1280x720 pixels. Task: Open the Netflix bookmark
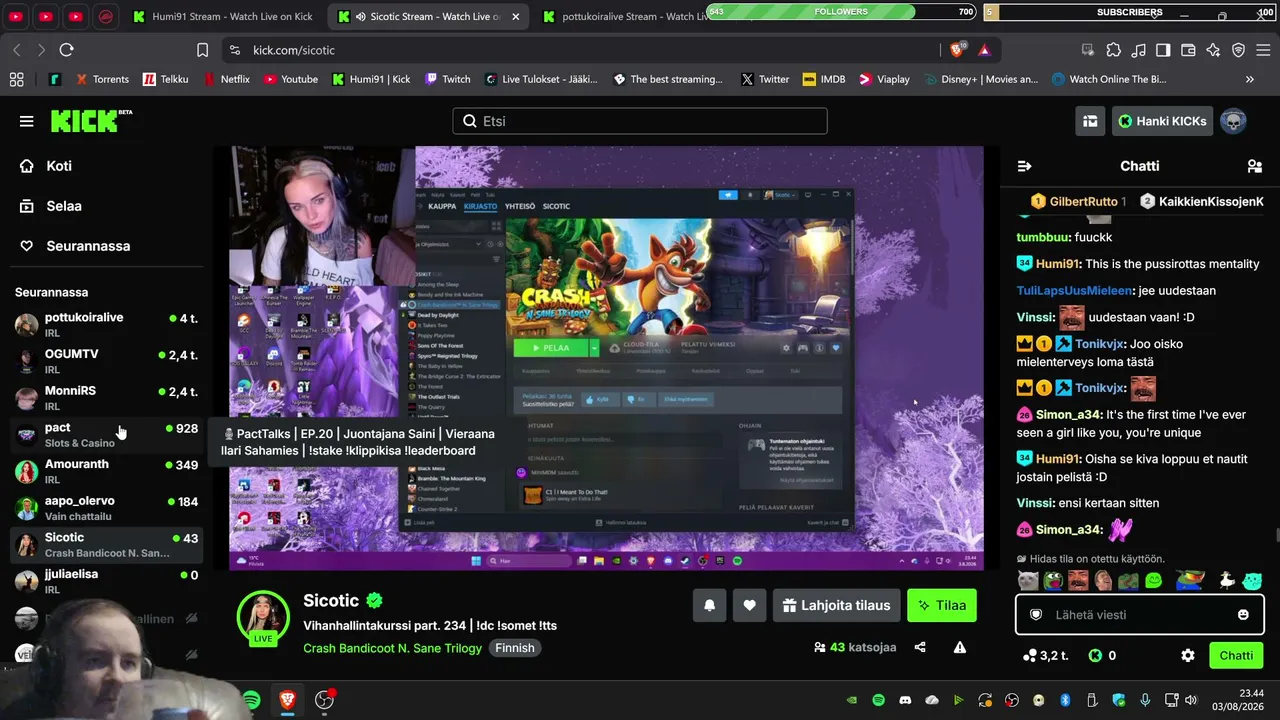click(x=226, y=79)
